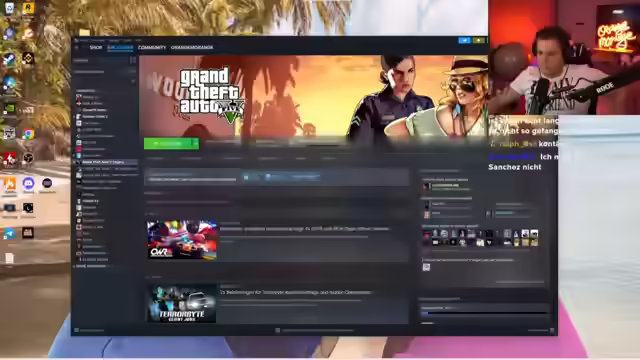The height and width of the screenshot is (360, 640).
Task: Select the Google Chrome desktop icon
Action: [x=28, y=134]
